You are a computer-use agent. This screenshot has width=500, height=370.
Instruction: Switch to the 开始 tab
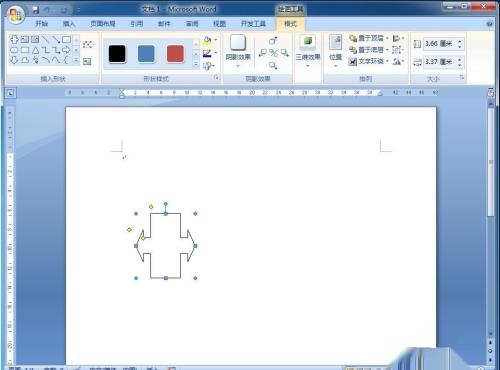point(42,24)
